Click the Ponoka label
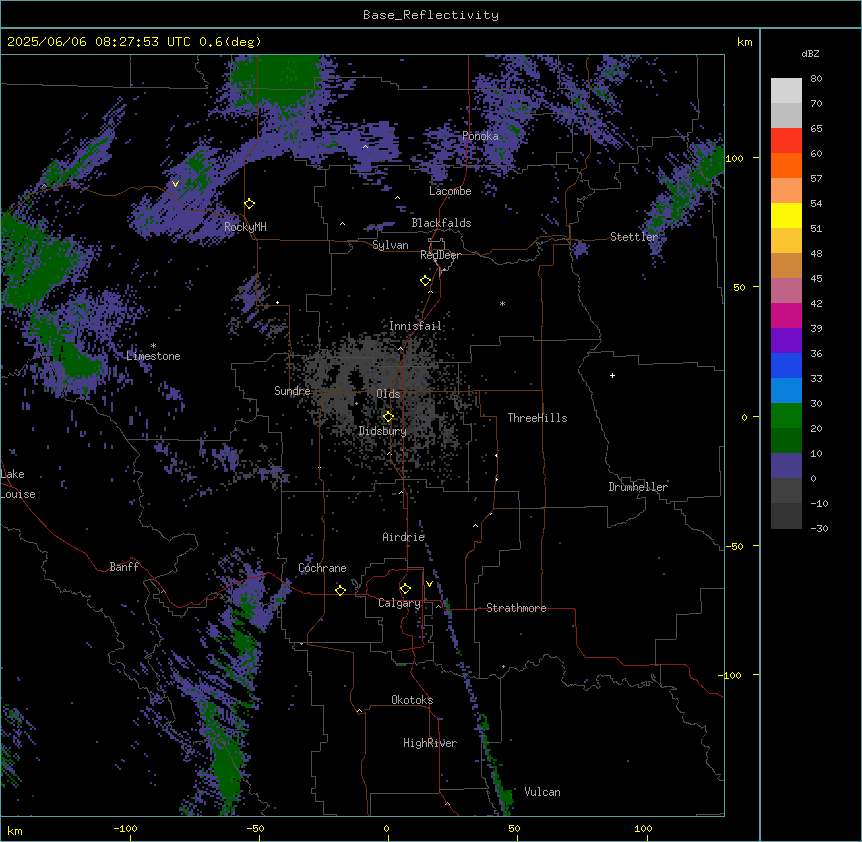This screenshot has width=862, height=842. click(480, 136)
